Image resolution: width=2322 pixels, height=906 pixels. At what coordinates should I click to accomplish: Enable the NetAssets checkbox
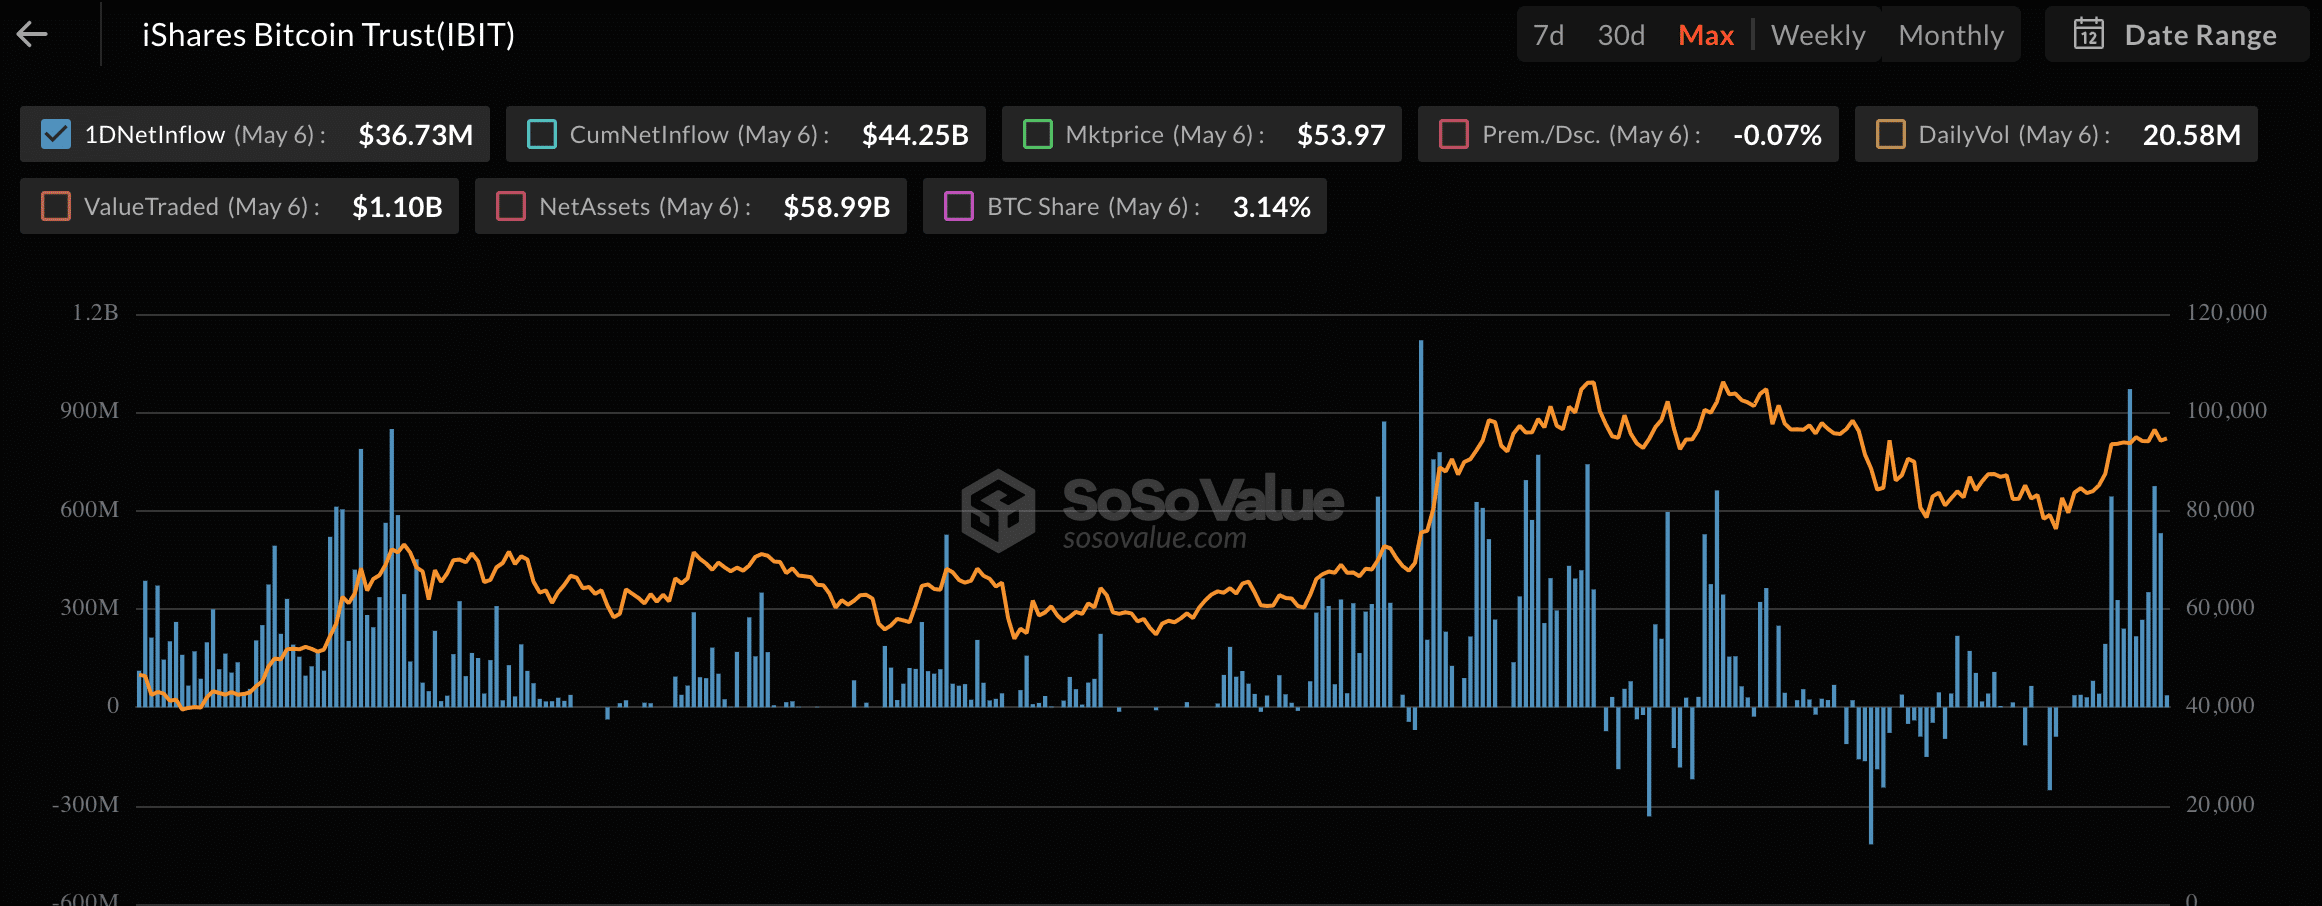pyautogui.click(x=511, y=206)
